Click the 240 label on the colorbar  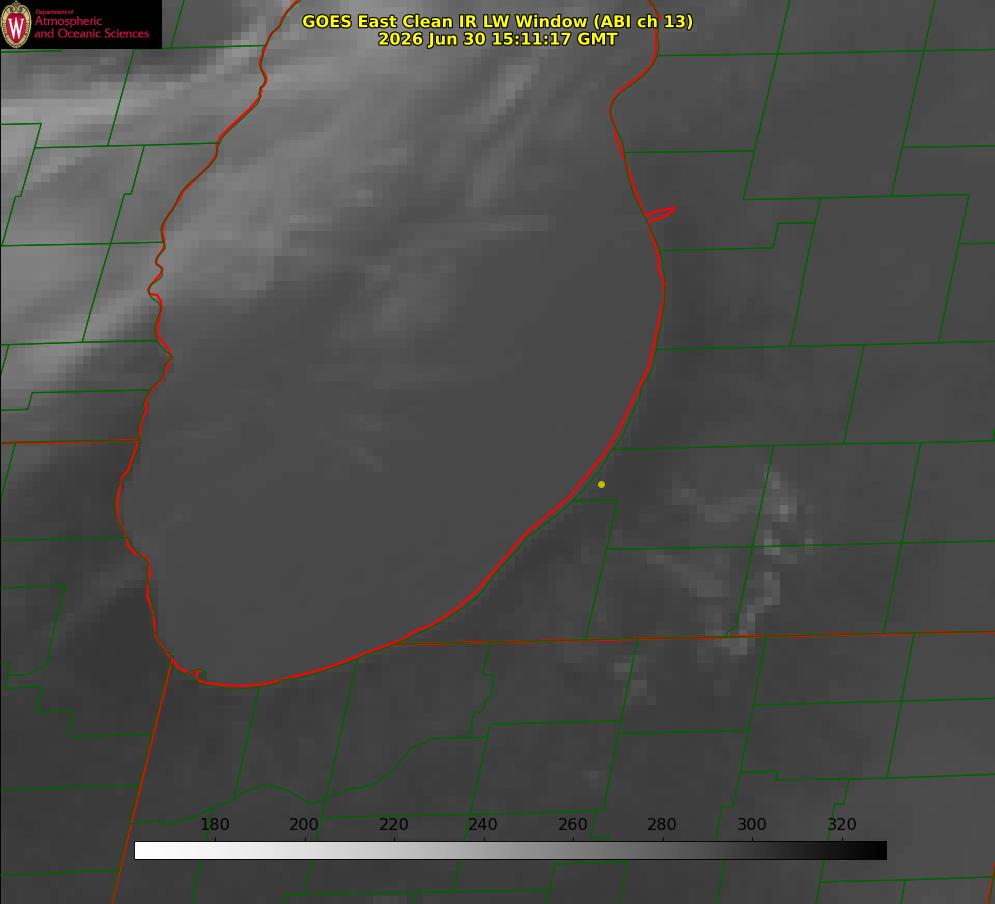coord(483,824)
